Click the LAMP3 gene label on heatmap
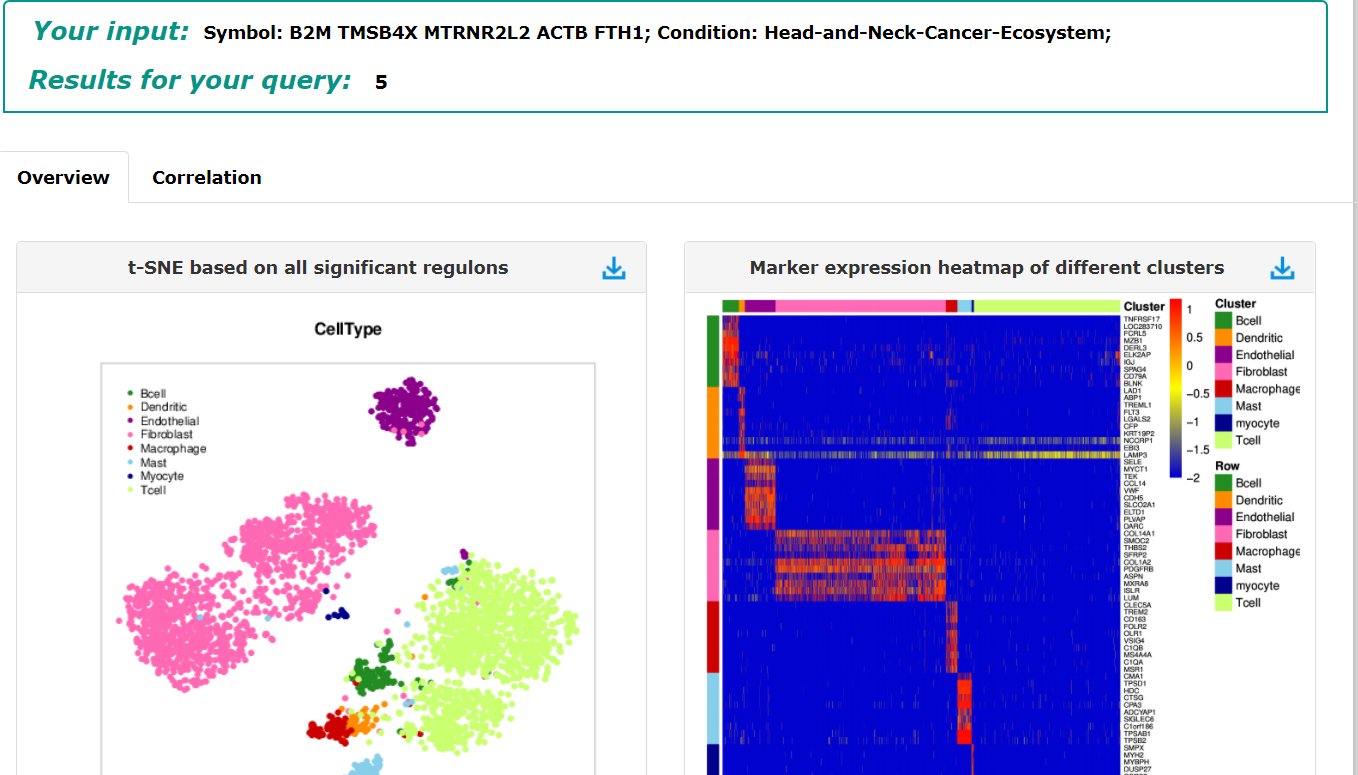 (x=1135, y=455)
